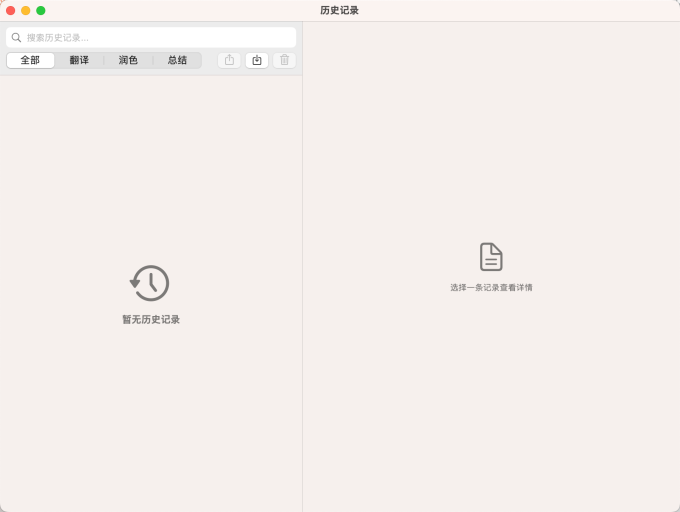Screen dimensions: 680x512
Task: Close the 历史记录 window with red button
Action: [11, 10]
